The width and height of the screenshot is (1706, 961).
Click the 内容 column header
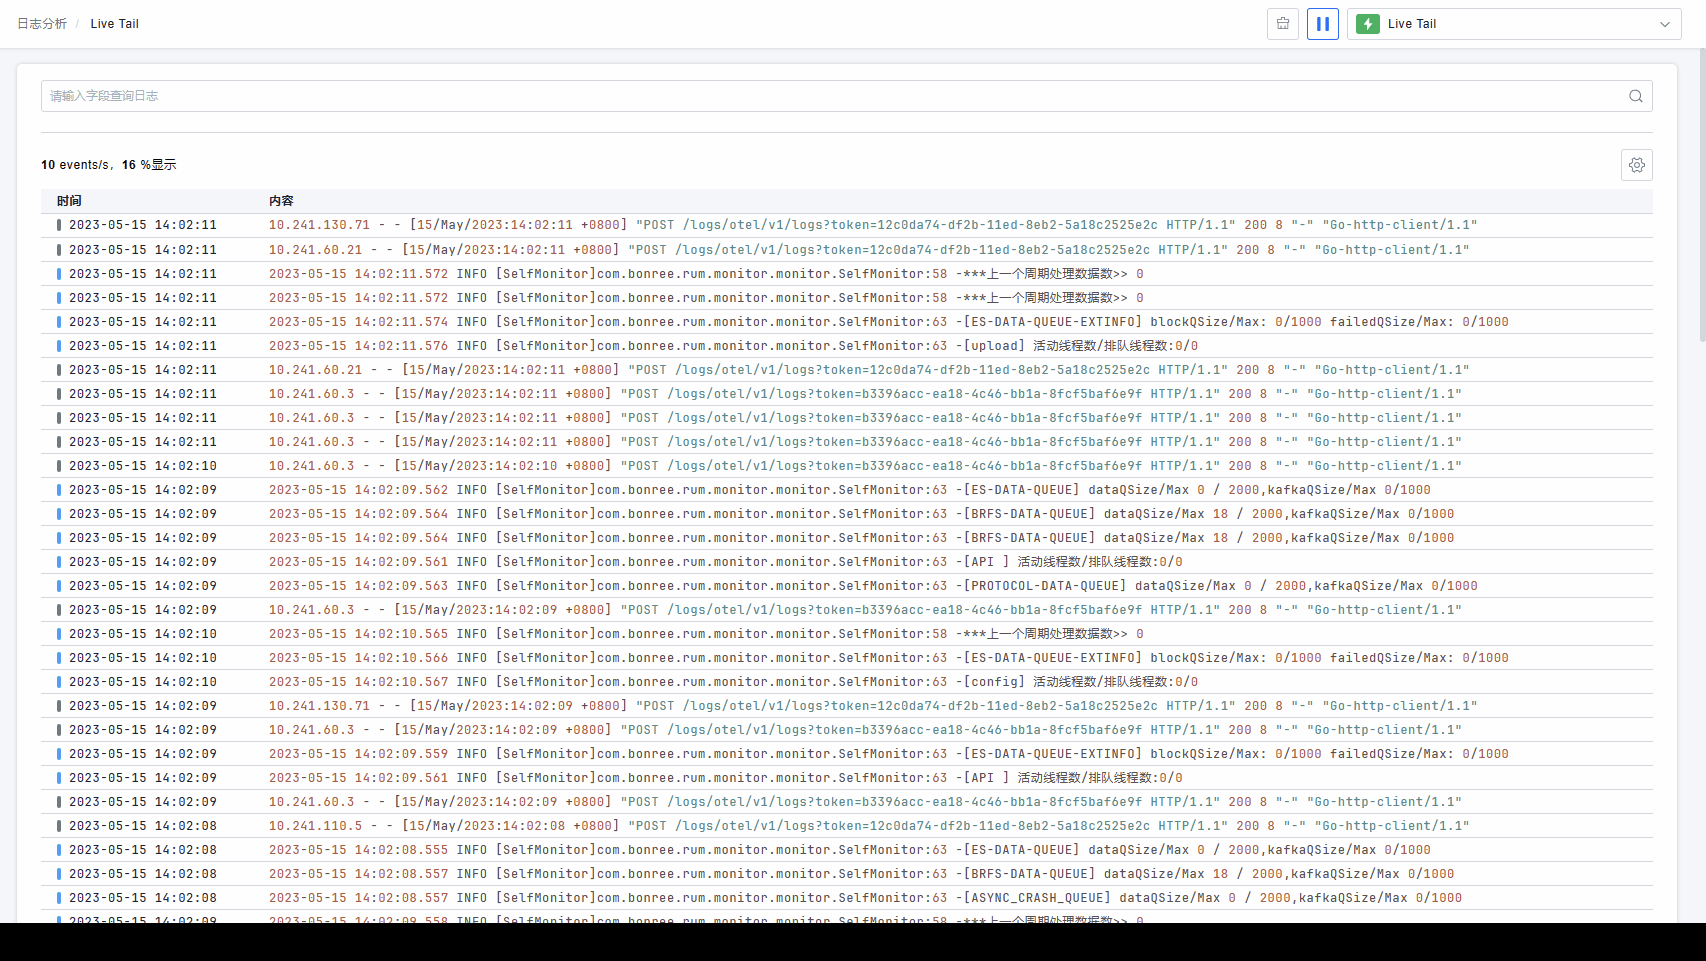(x=281, y=201)
